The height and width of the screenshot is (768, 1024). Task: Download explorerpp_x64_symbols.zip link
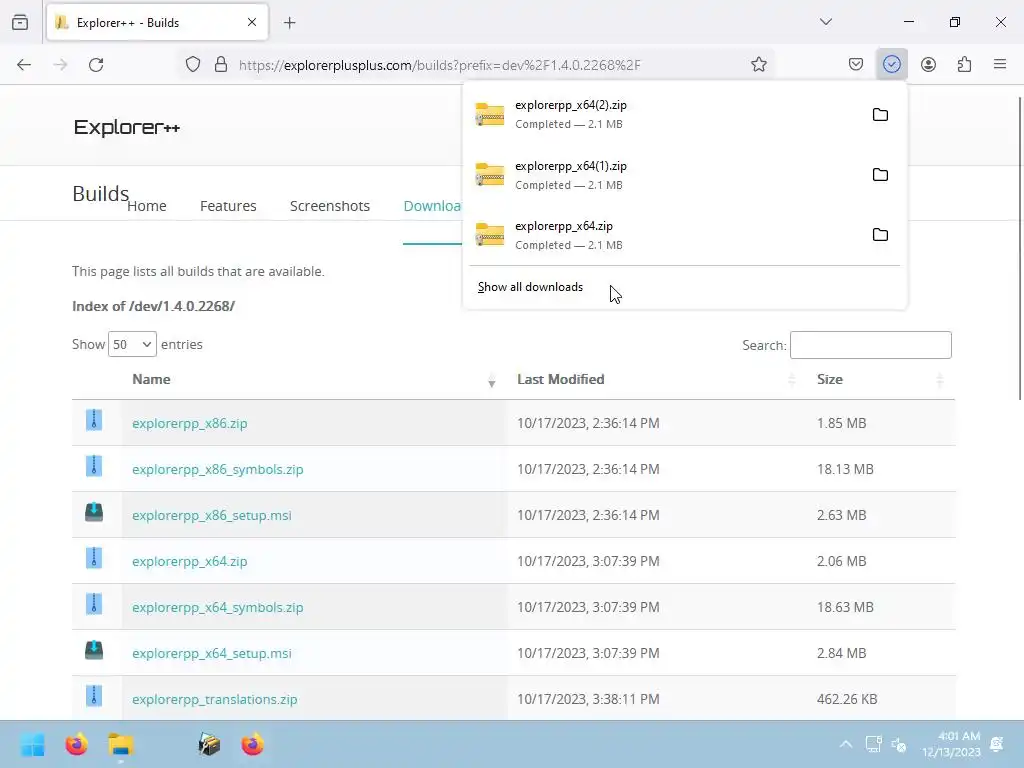point(217,607)
